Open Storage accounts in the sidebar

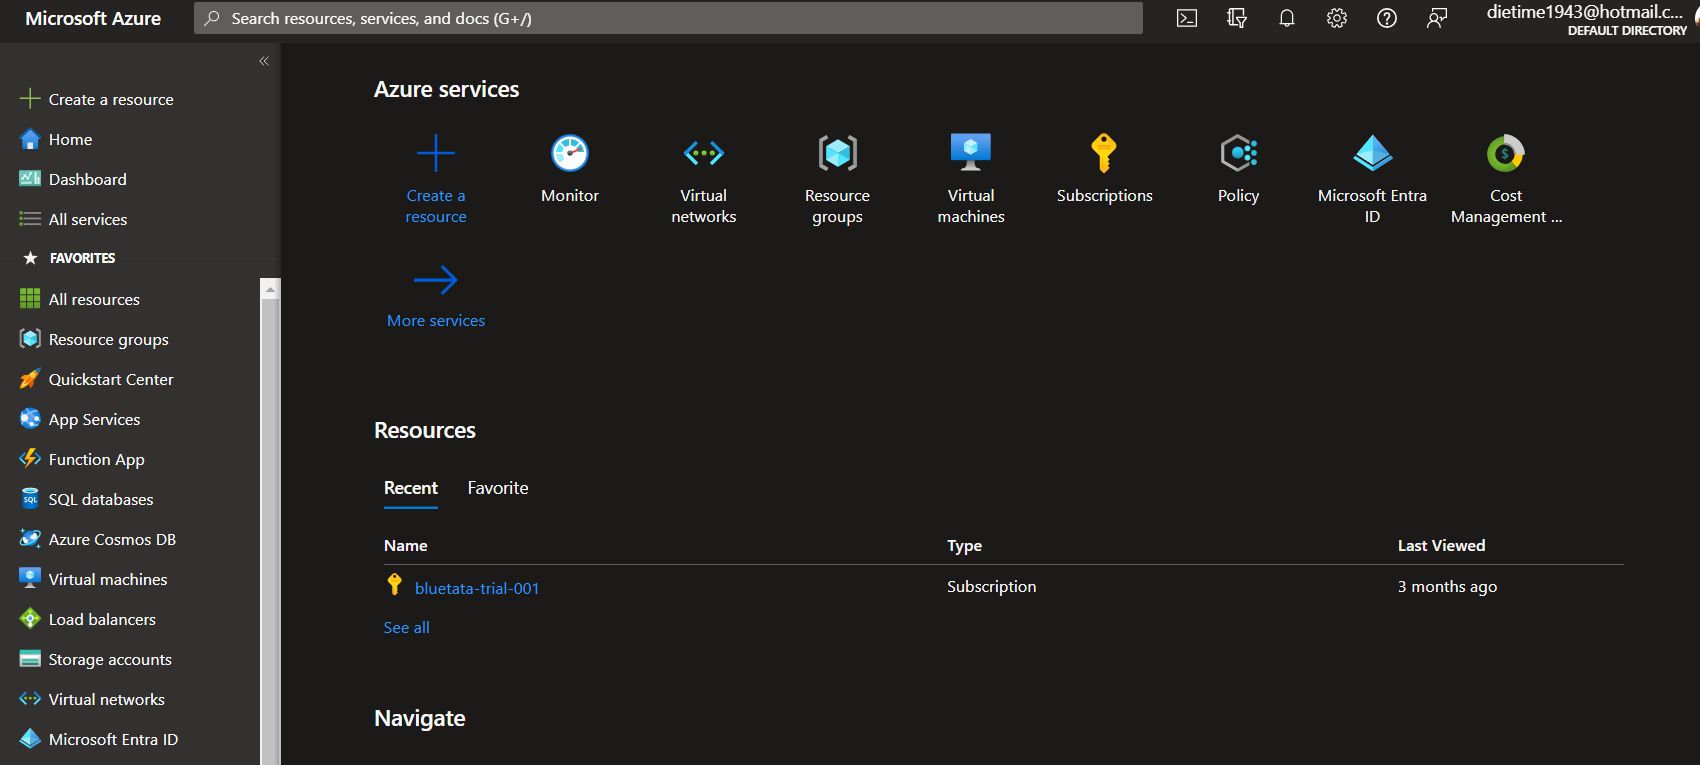pos(110,659)
